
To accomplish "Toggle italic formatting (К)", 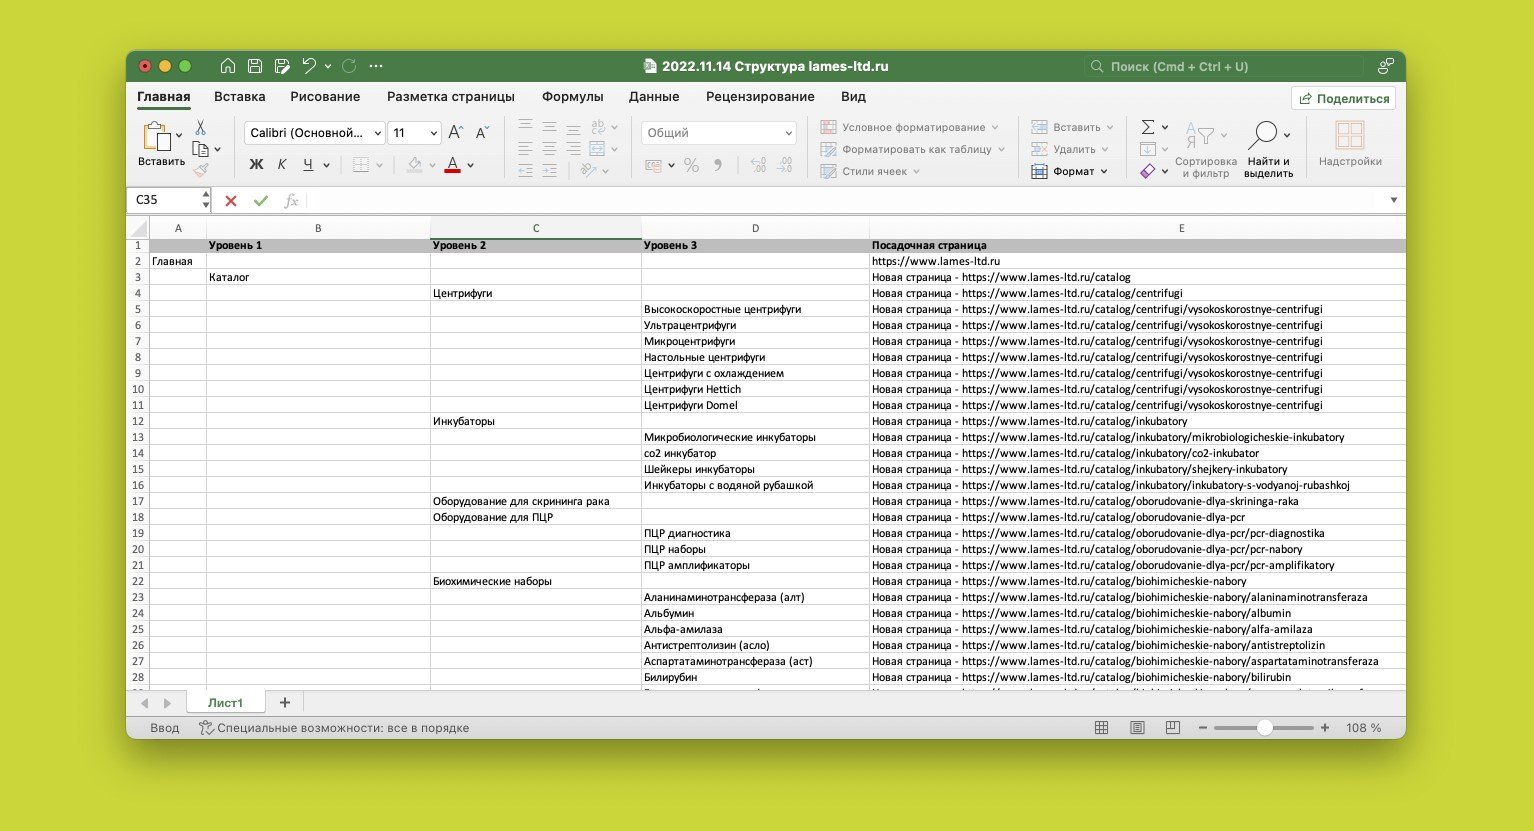I will coord(282,165).
